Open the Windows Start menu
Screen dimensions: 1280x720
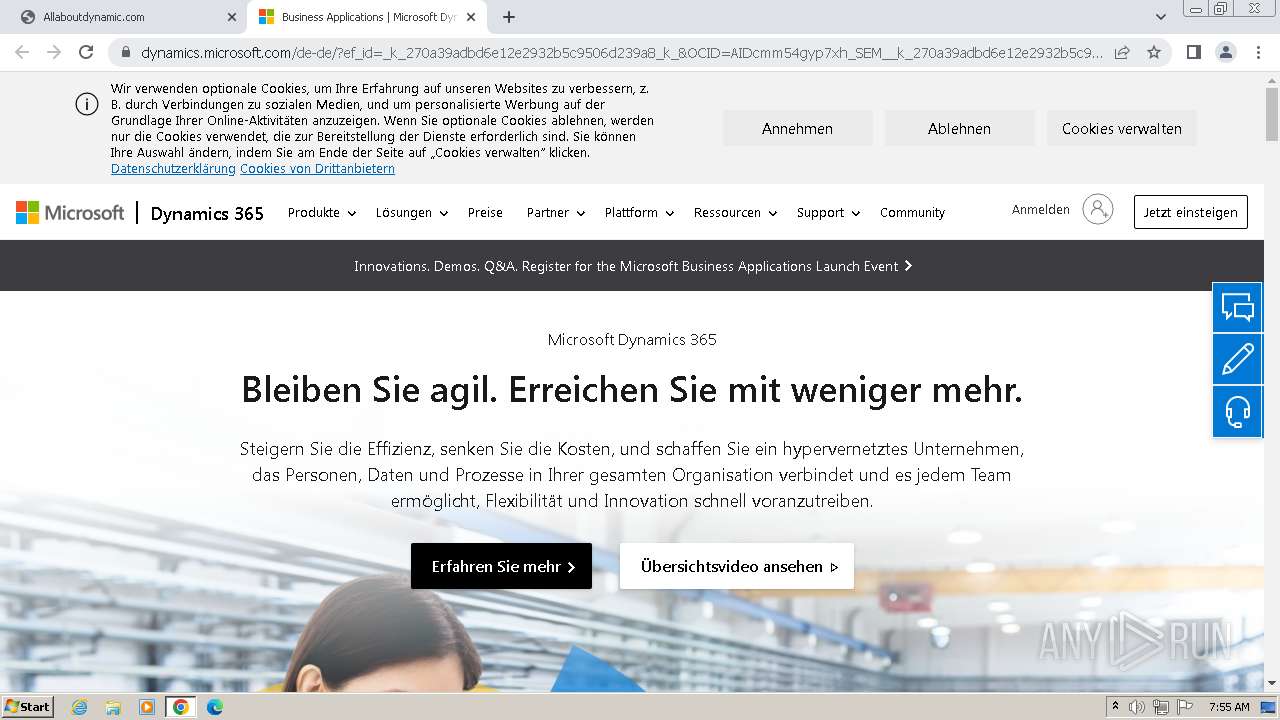pyautogui.click(x=28, y=707)
